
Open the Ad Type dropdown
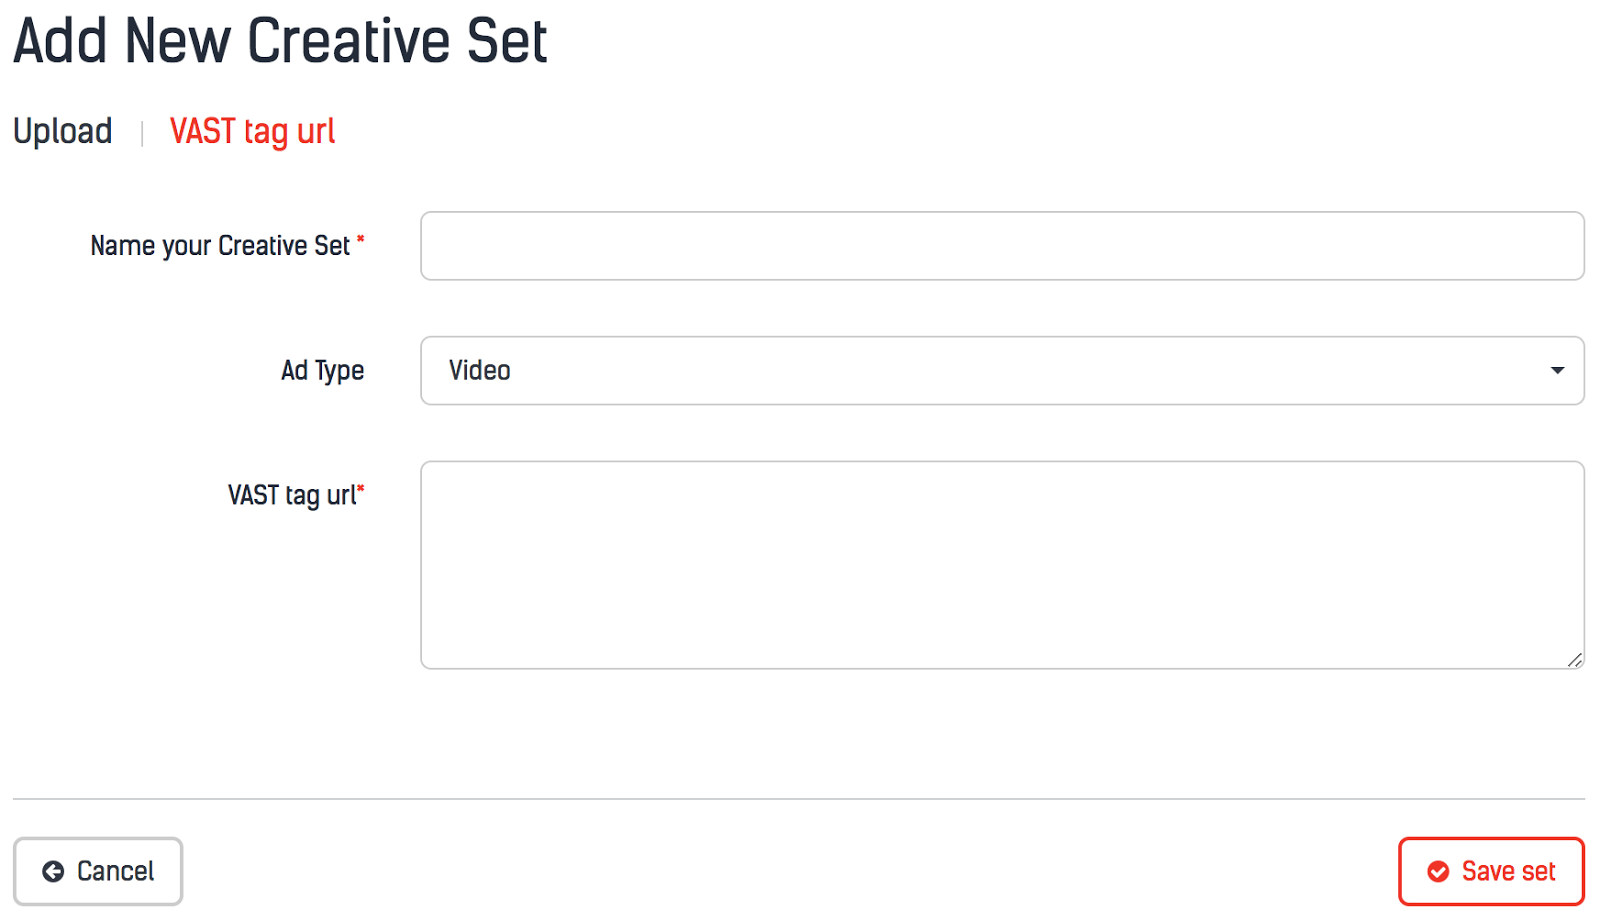[x=1001, y=371]
